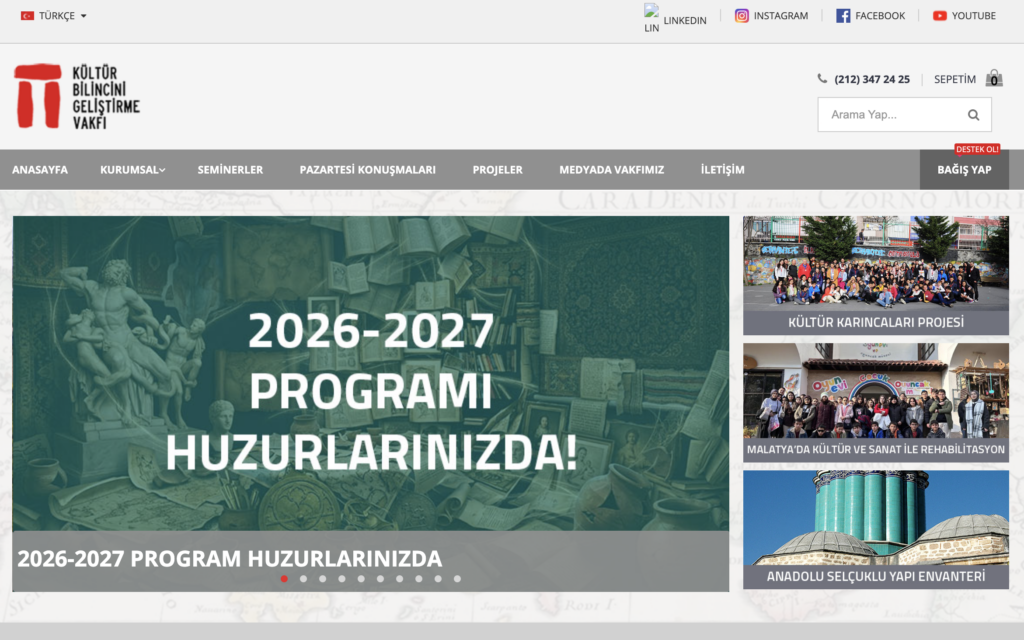Image resolution: width=1024 pixels, height=640 pixels.
Task: Open the İletişim menu item
Action: 723,170
